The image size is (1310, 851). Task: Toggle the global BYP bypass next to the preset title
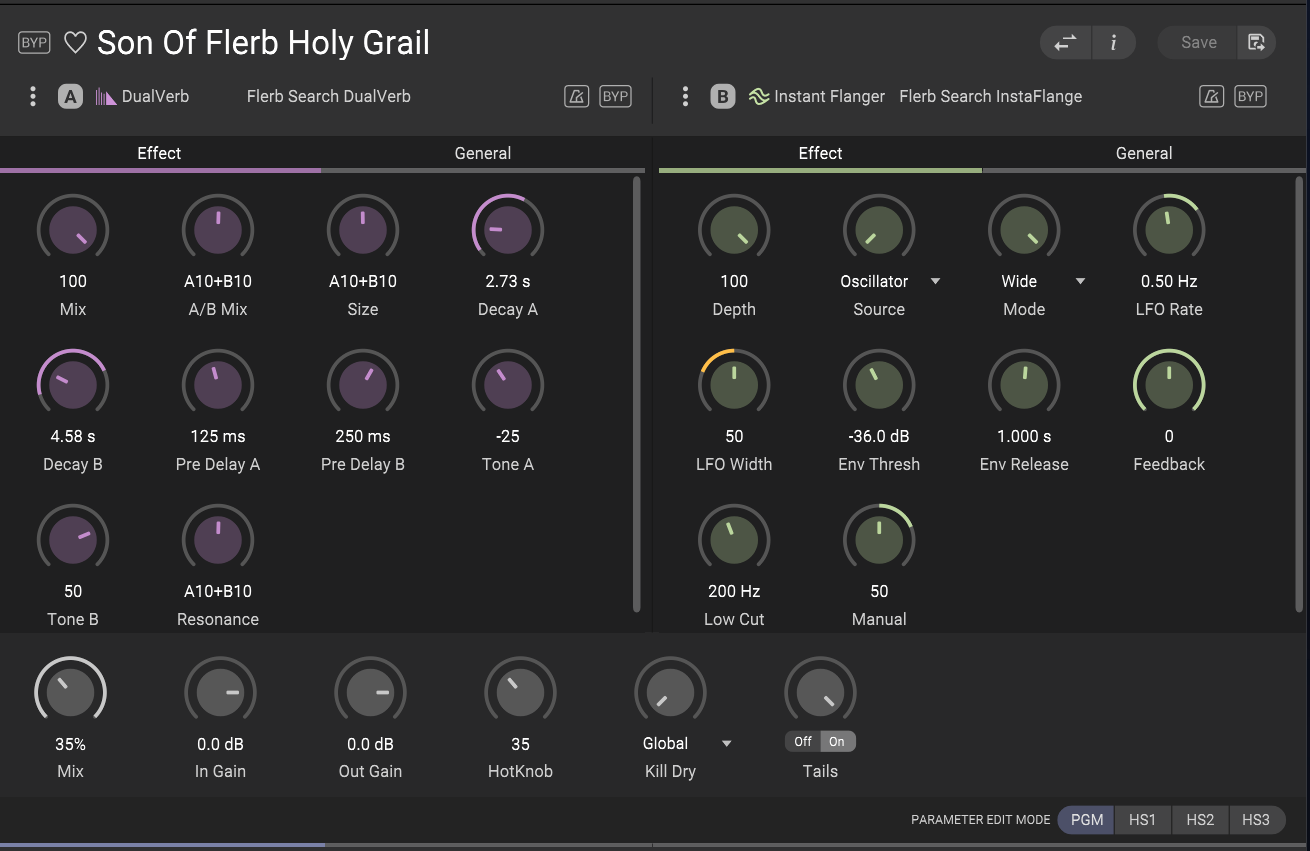click(x=34, y=43)
